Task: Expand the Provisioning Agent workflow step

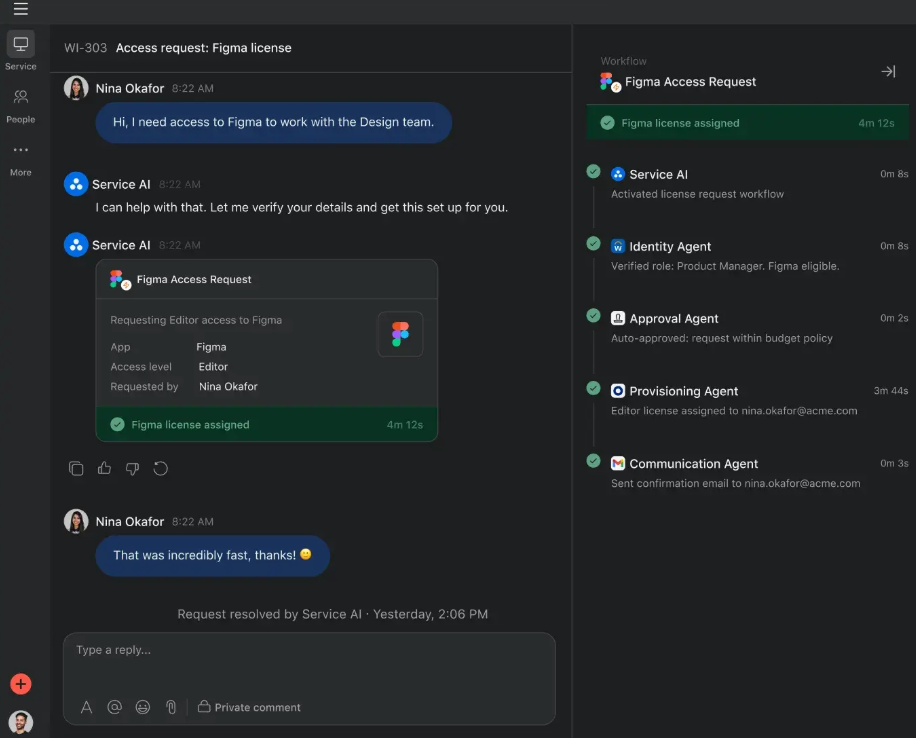Action: [747, 400]
